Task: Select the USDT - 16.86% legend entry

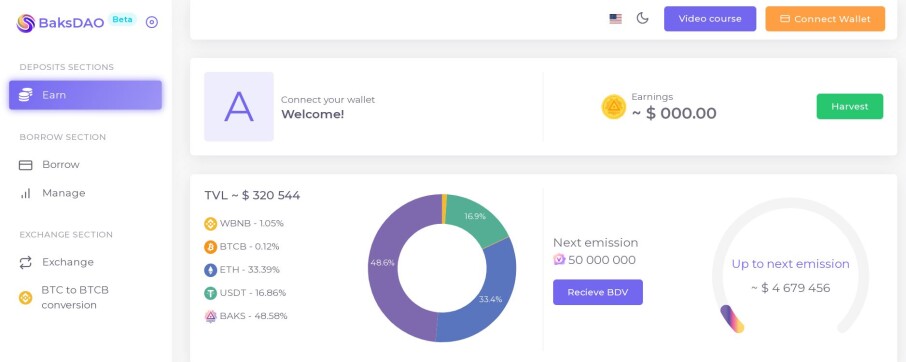Action: tap(245, 293)
